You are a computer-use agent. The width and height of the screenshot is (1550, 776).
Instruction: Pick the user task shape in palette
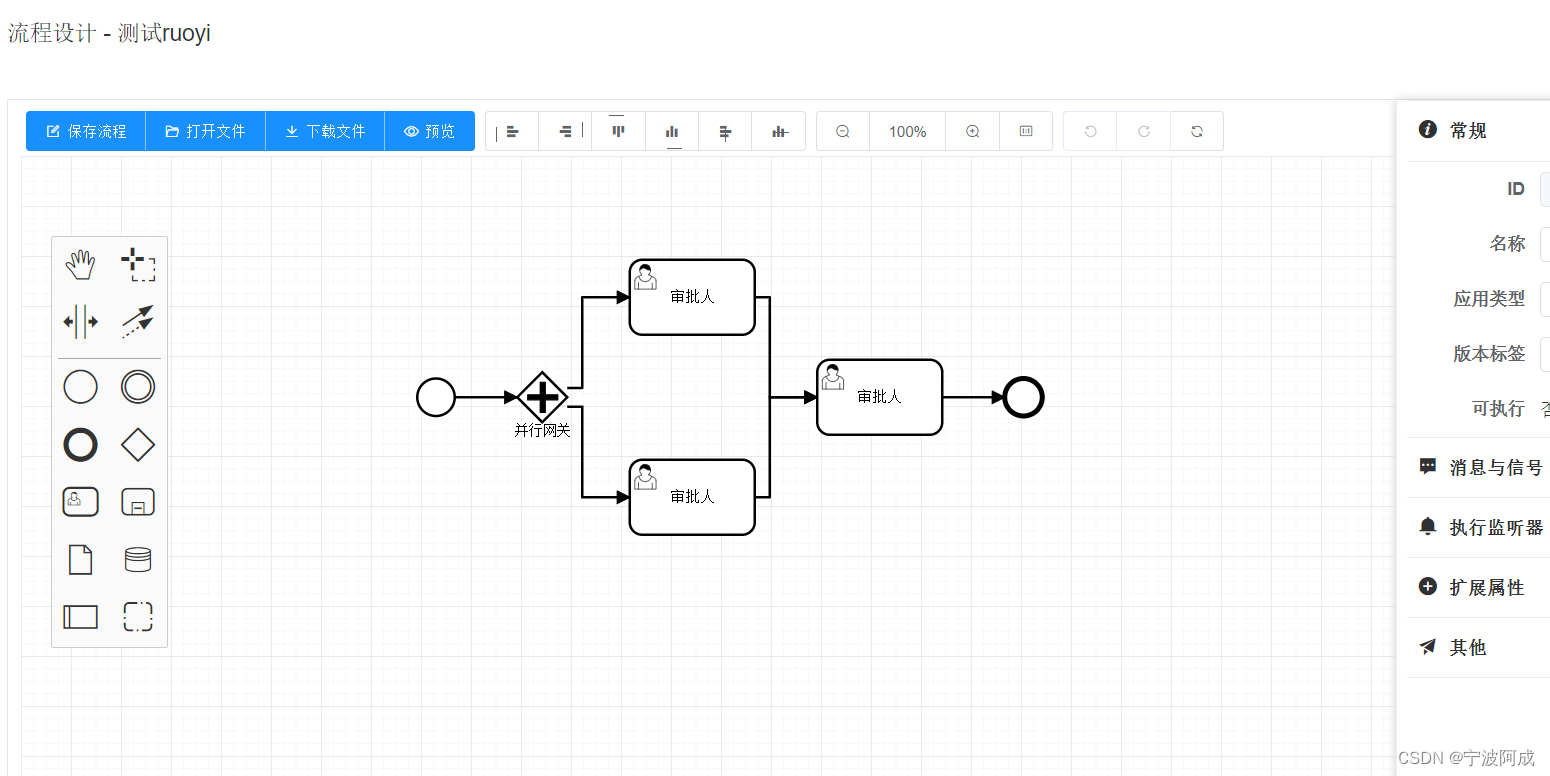click(80, 501)
